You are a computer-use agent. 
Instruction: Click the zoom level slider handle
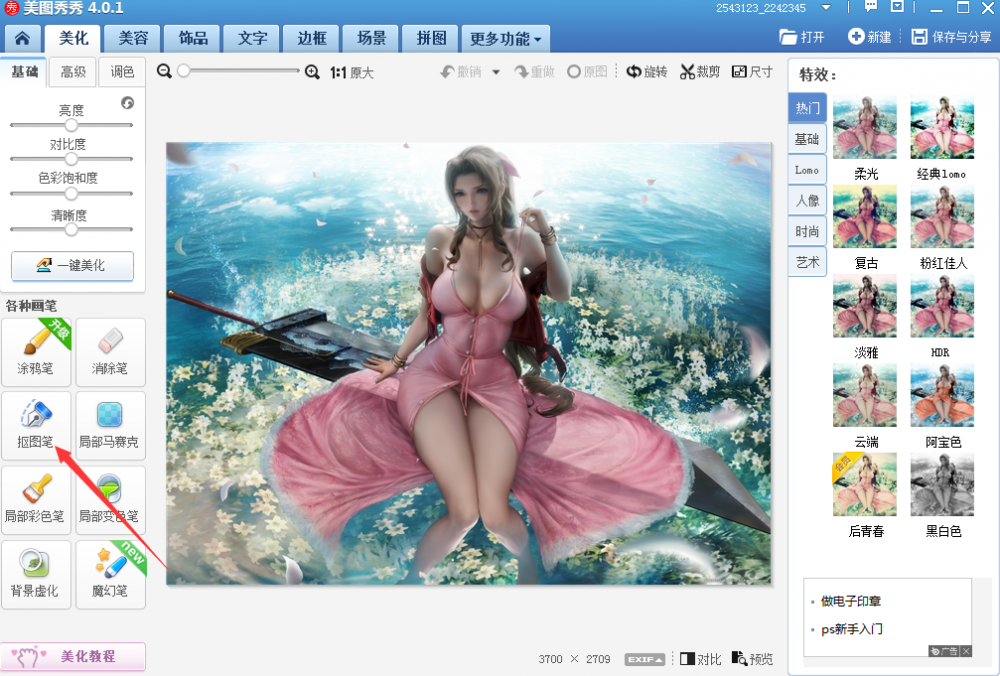184,71
